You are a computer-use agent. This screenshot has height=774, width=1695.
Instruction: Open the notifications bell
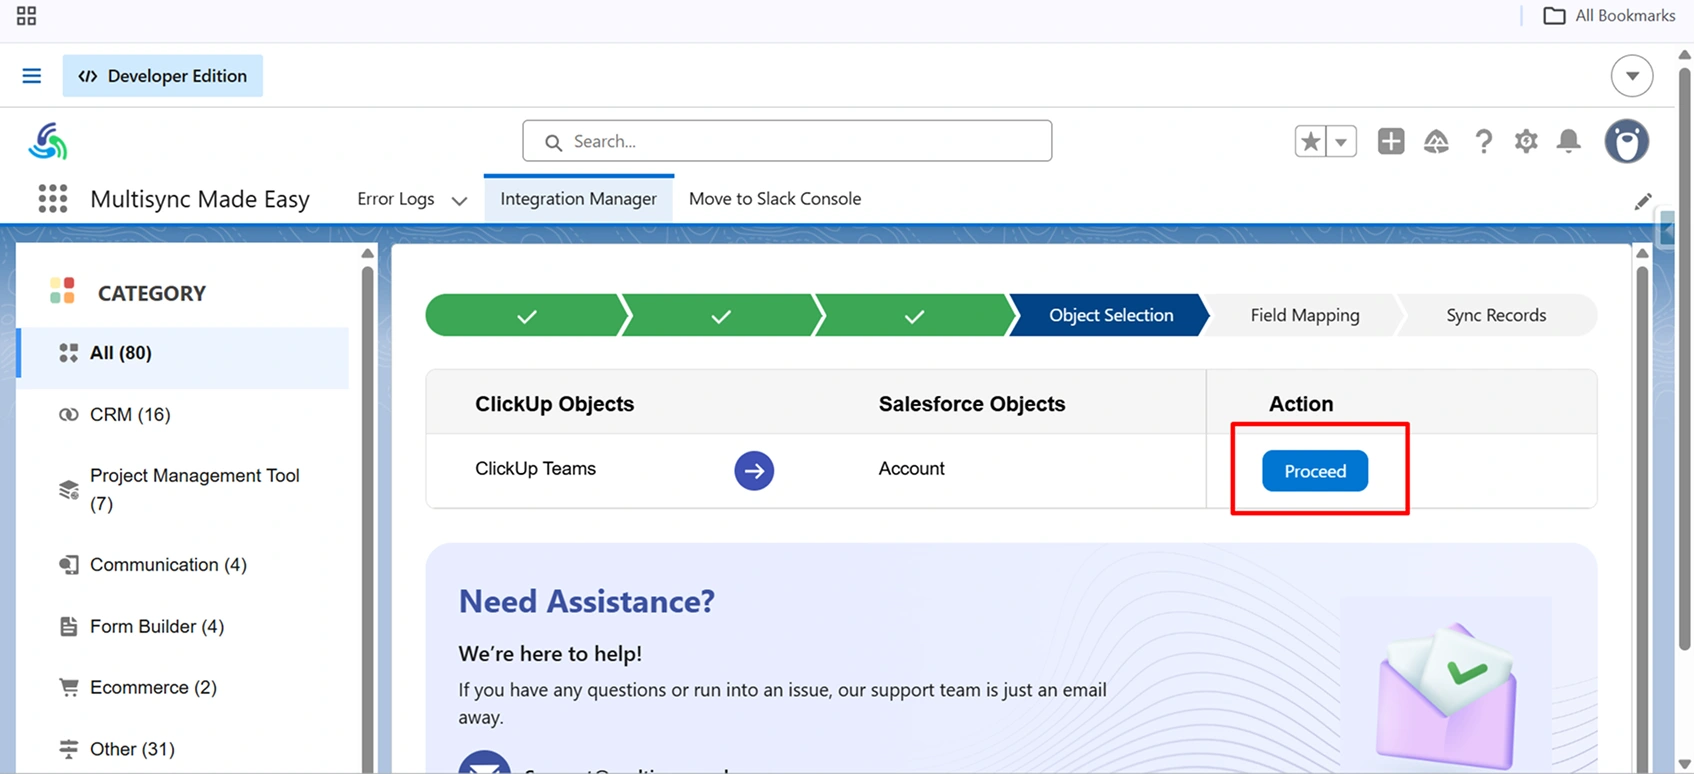click(x=1569, y=141)
